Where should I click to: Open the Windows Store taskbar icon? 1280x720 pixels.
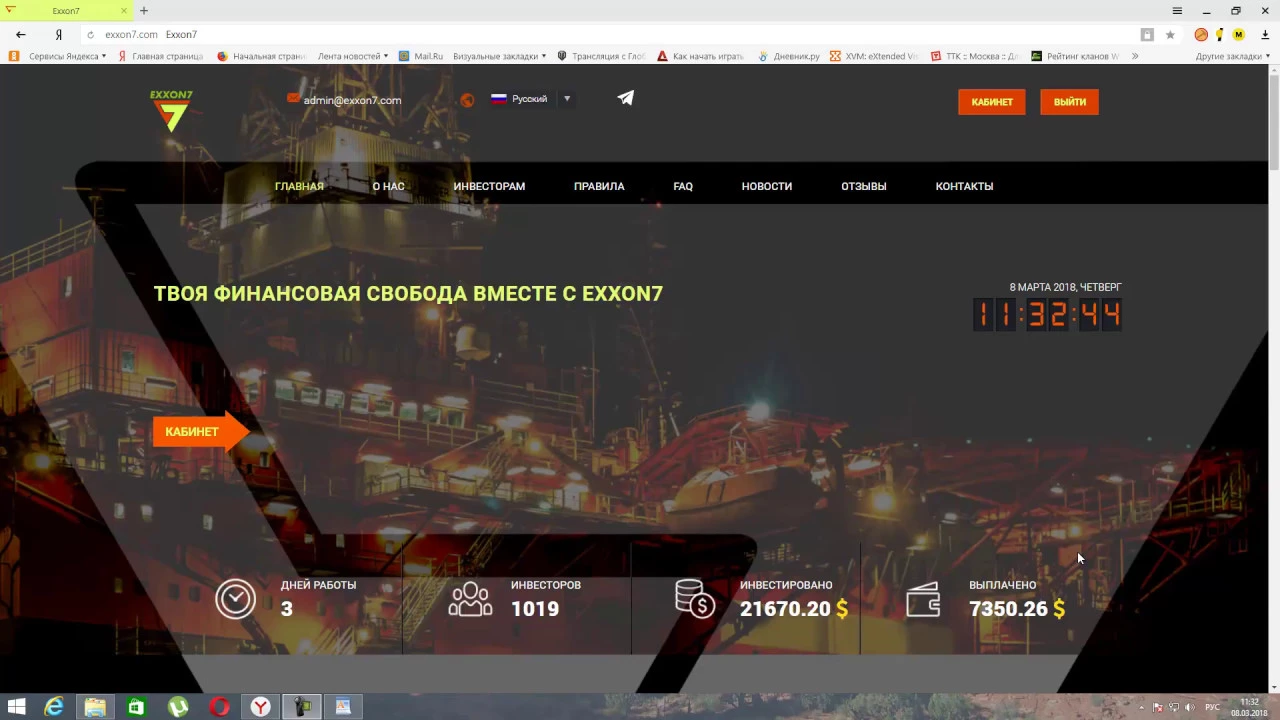tap(136, 707)
